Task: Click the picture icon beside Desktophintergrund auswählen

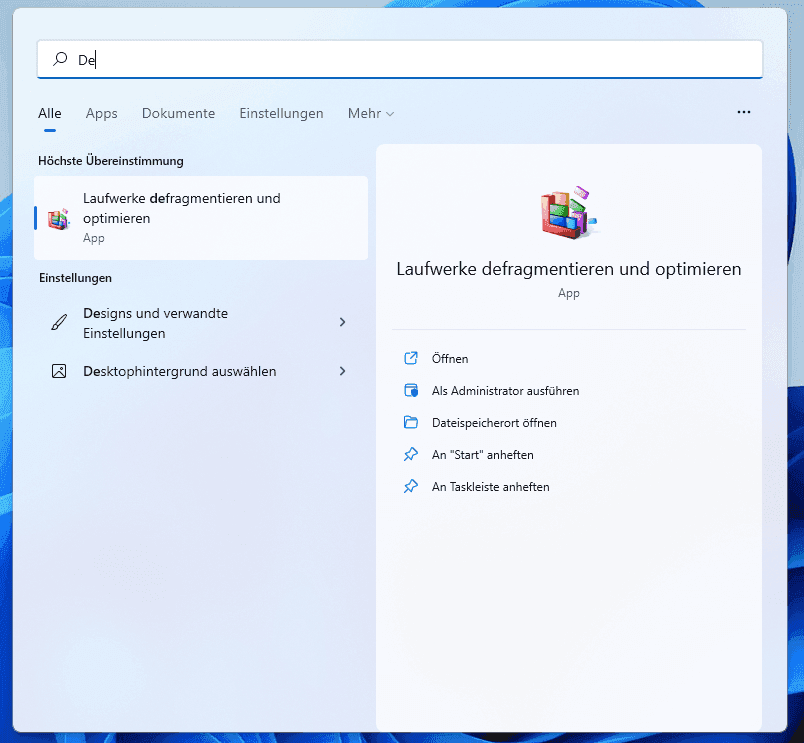Action: point(59,371)
